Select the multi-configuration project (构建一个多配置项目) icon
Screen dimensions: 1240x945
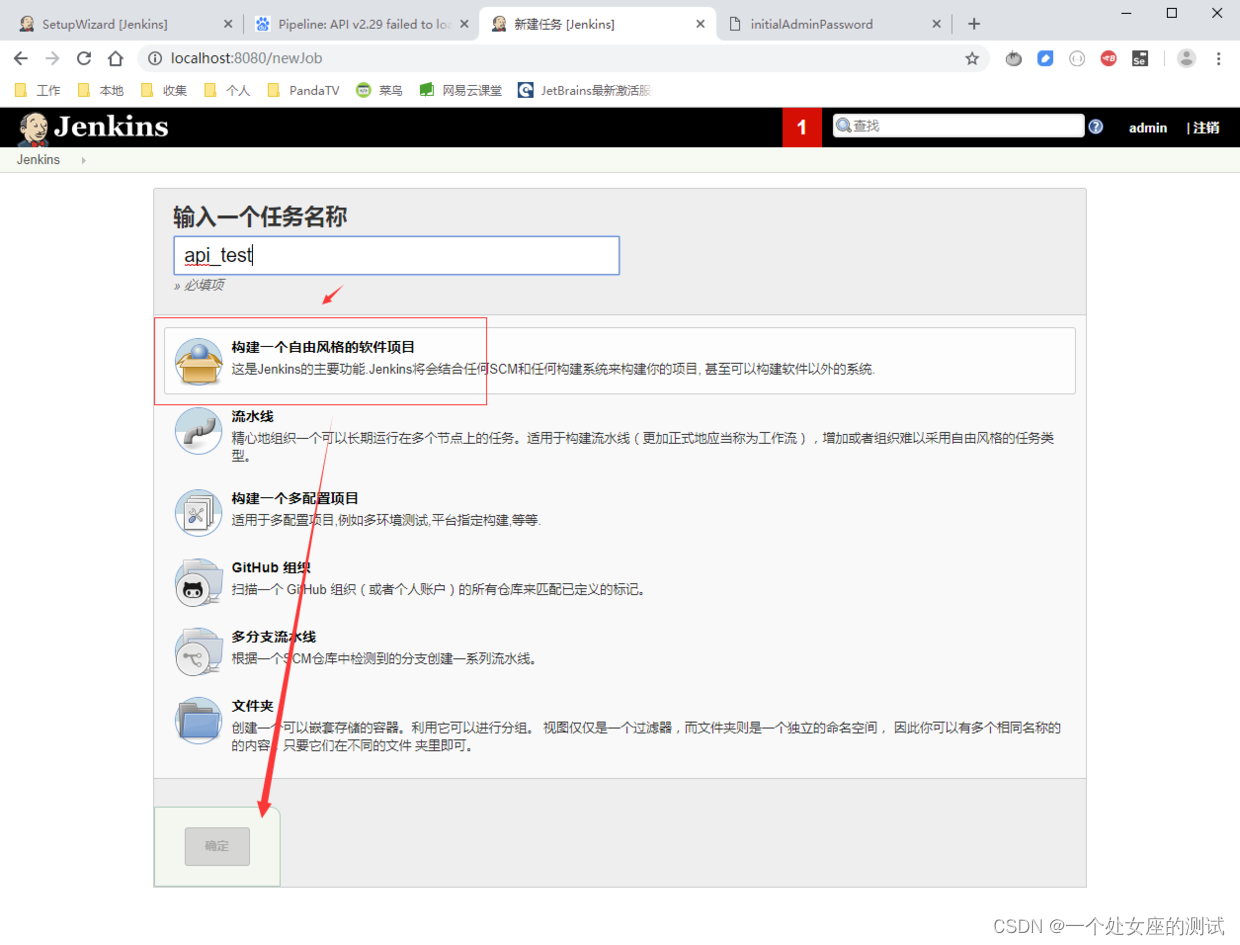pos(198,513)
